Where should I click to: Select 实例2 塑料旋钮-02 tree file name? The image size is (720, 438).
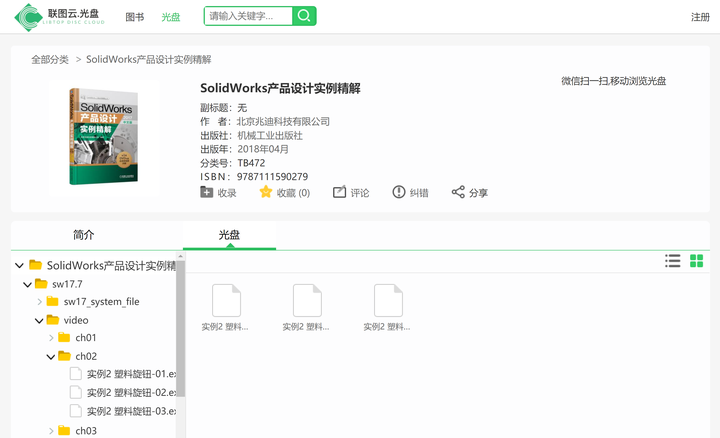click(132, 393)
